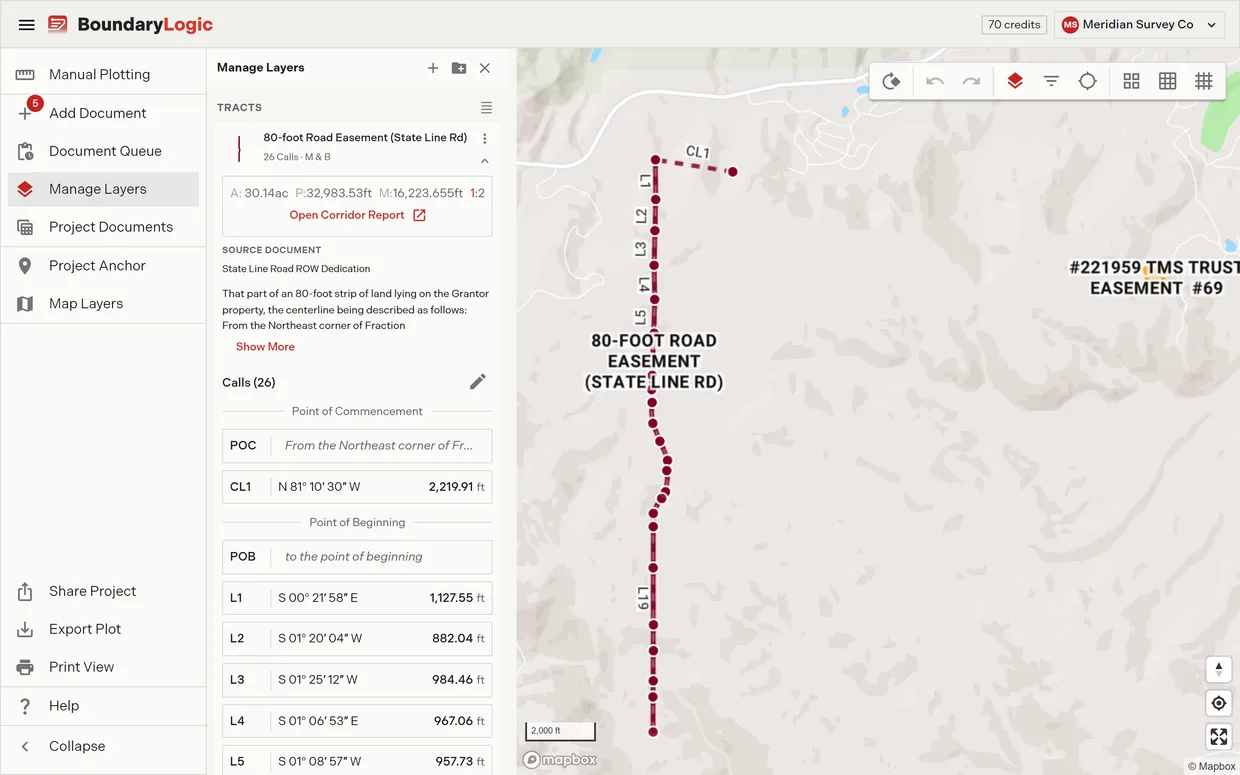Toggle fullscreen map view

coord(1218,737)
